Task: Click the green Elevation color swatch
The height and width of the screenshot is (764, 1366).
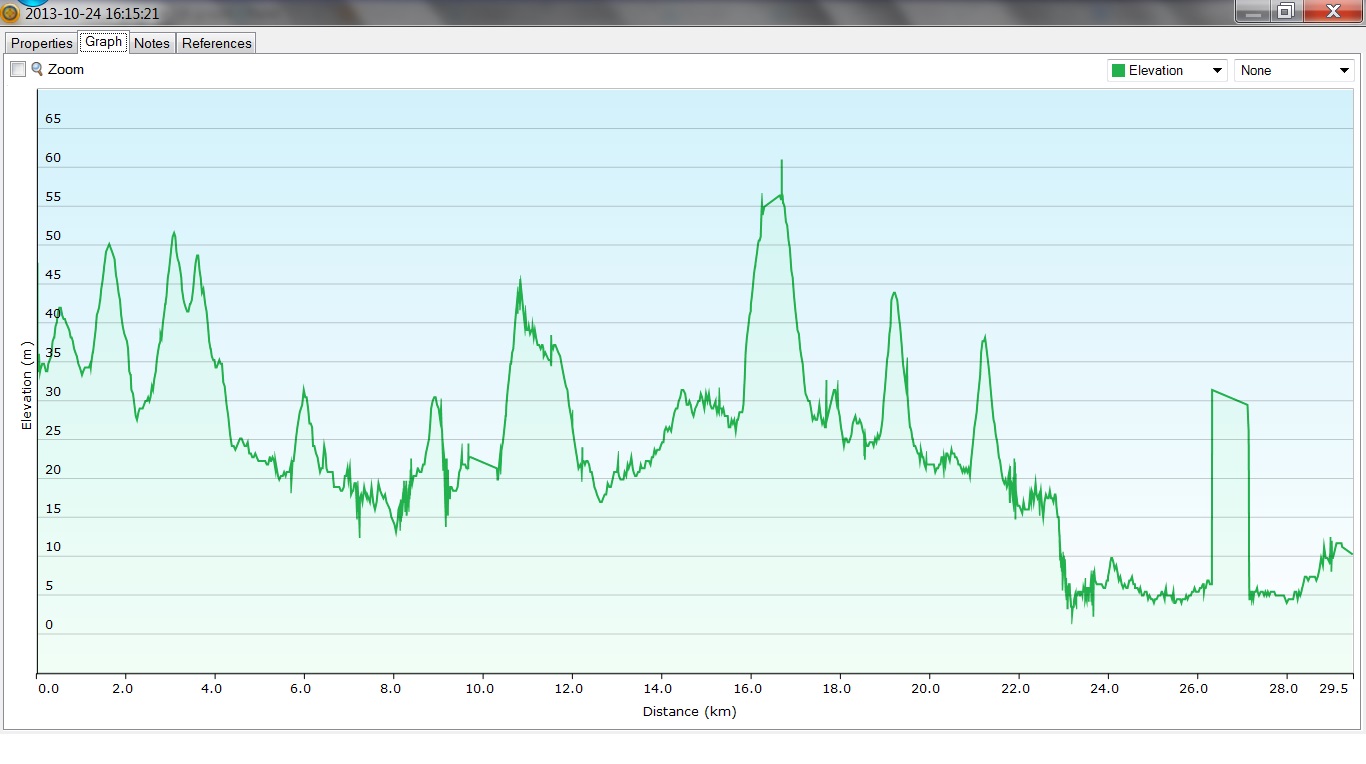Action: click(x=1118, y=70)
